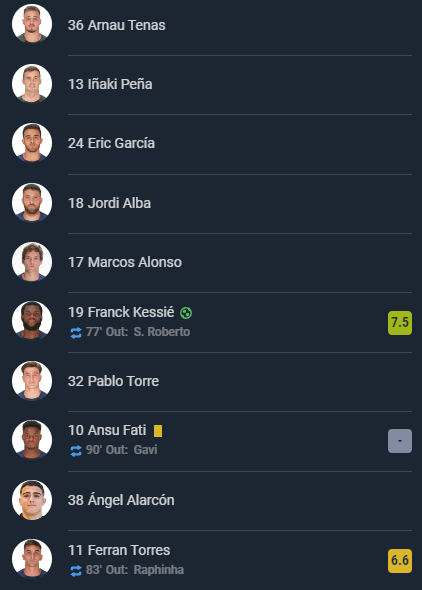
Task: Click S. Roberto in Kessié's substitution note
Action: pos(162,332)
